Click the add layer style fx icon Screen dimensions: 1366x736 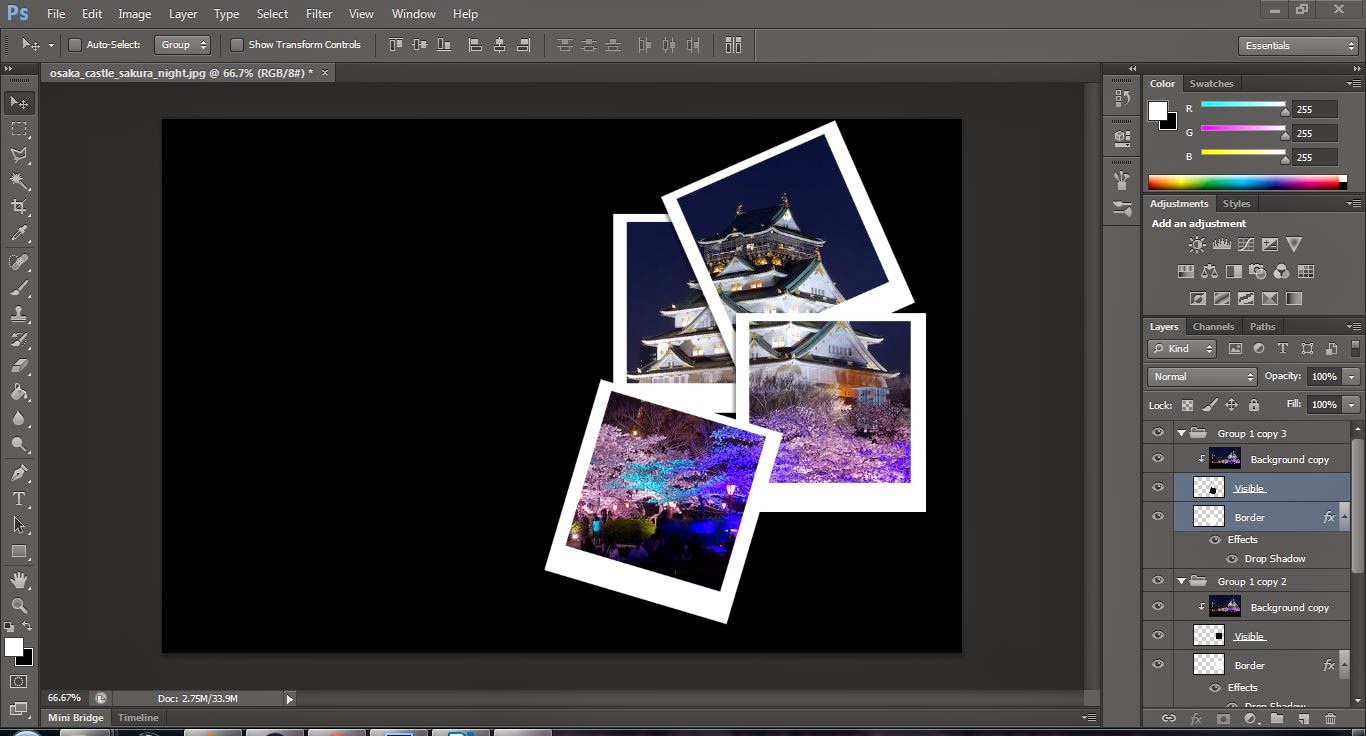click(1195, 718)
